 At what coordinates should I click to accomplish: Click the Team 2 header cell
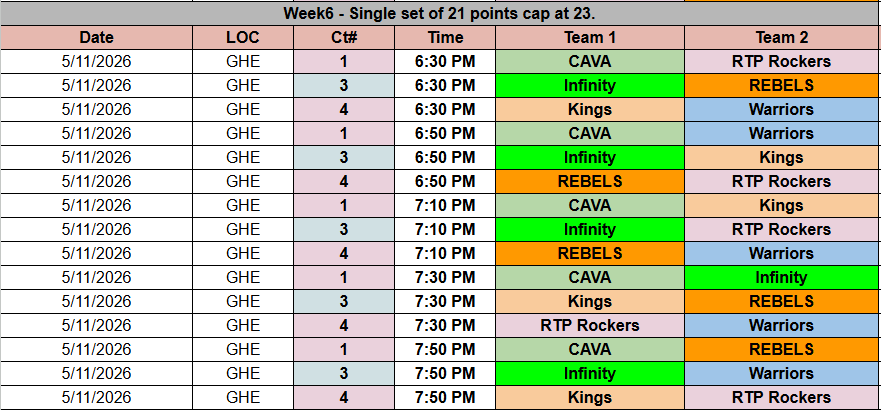tap(782, 37)
